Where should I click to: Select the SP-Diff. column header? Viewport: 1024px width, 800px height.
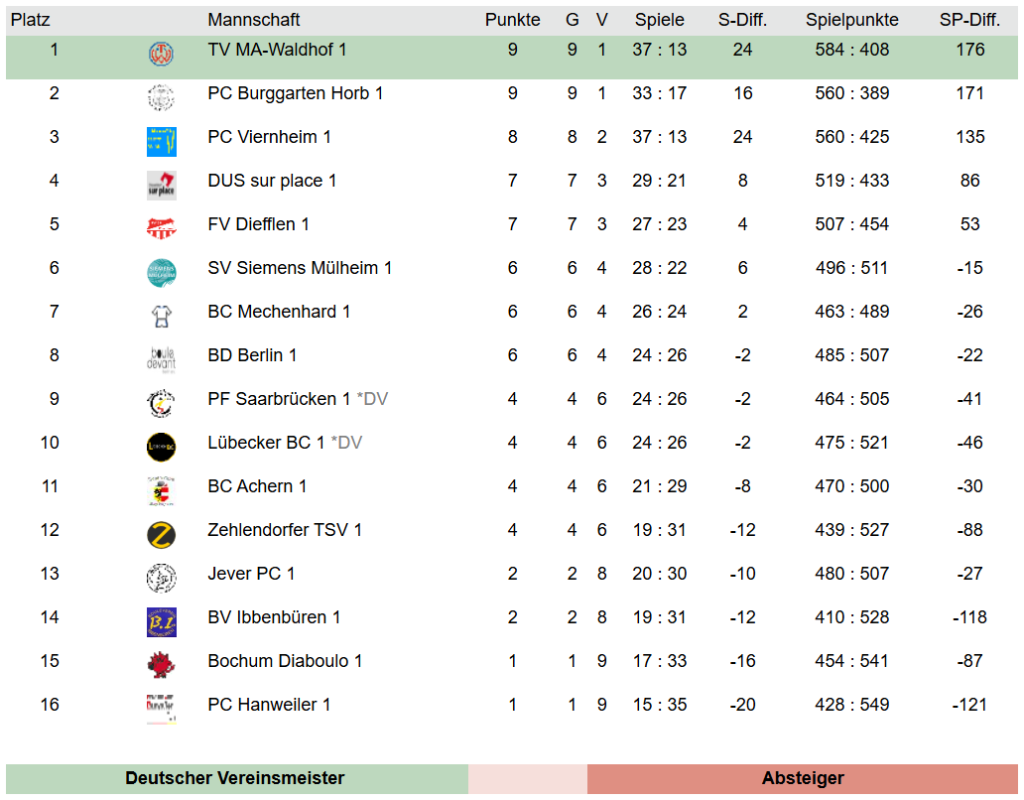970,20
